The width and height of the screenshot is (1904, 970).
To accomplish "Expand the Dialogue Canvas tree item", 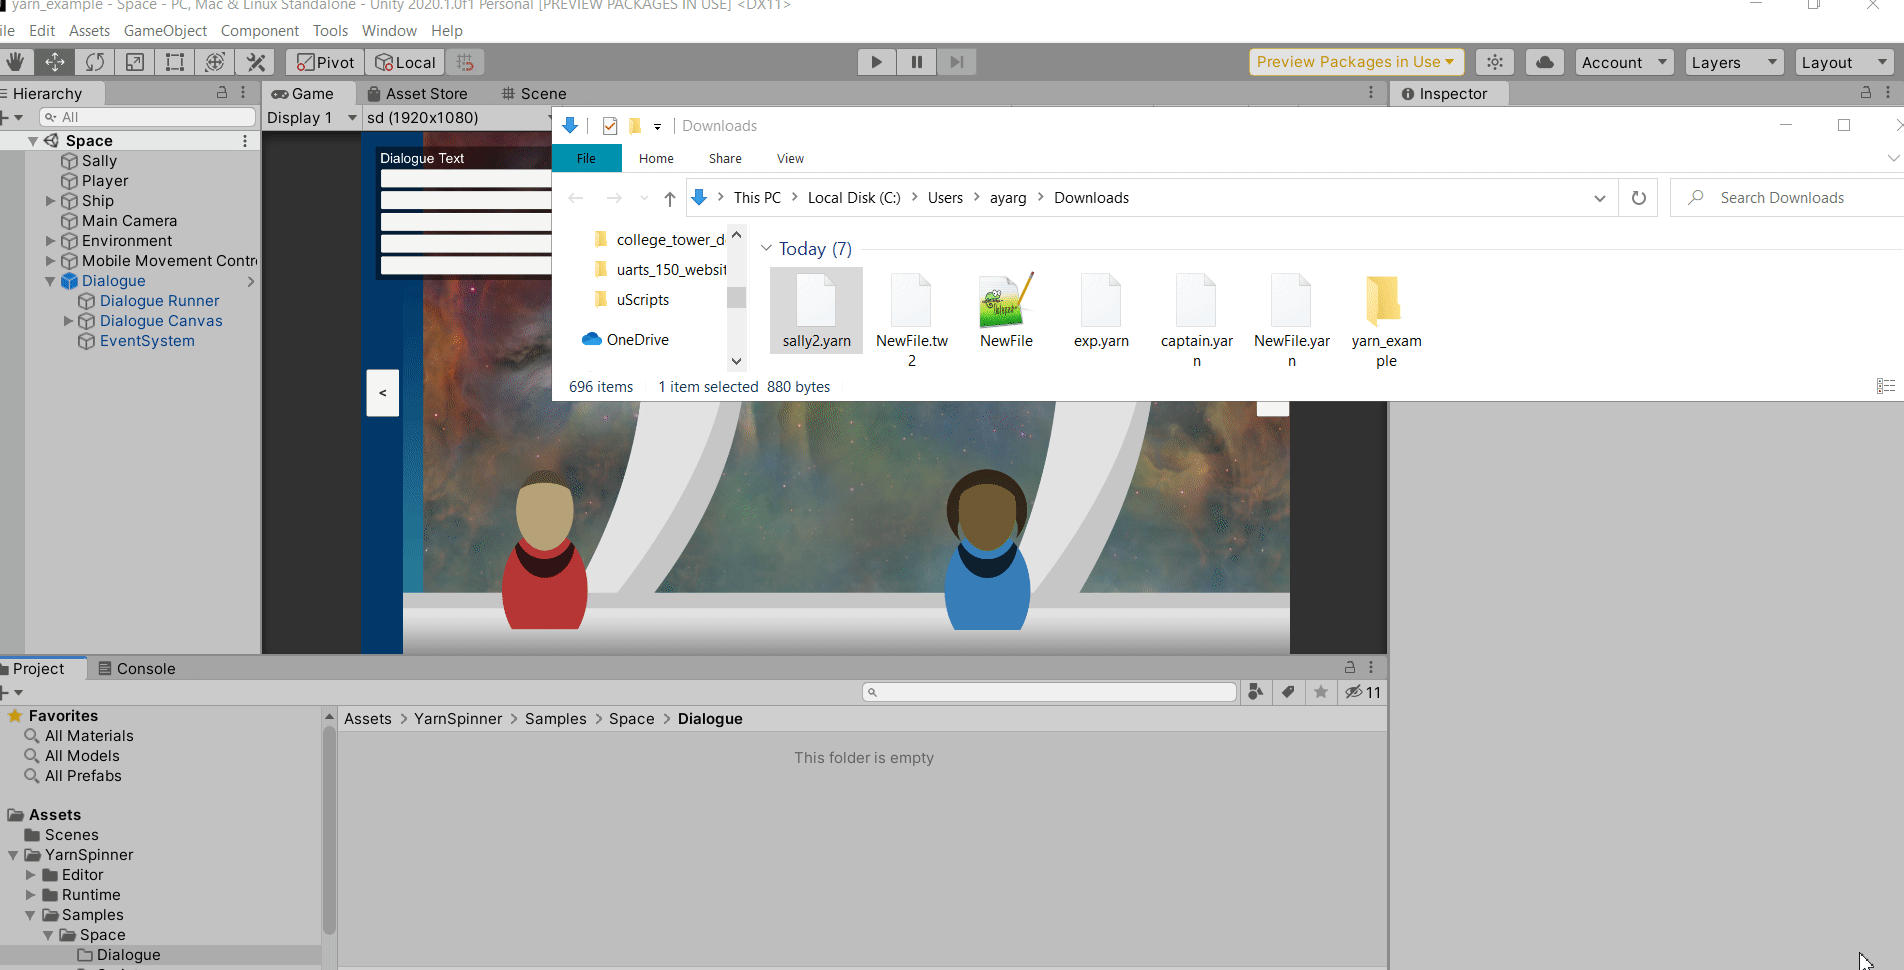I will click(x=68, y=321).
